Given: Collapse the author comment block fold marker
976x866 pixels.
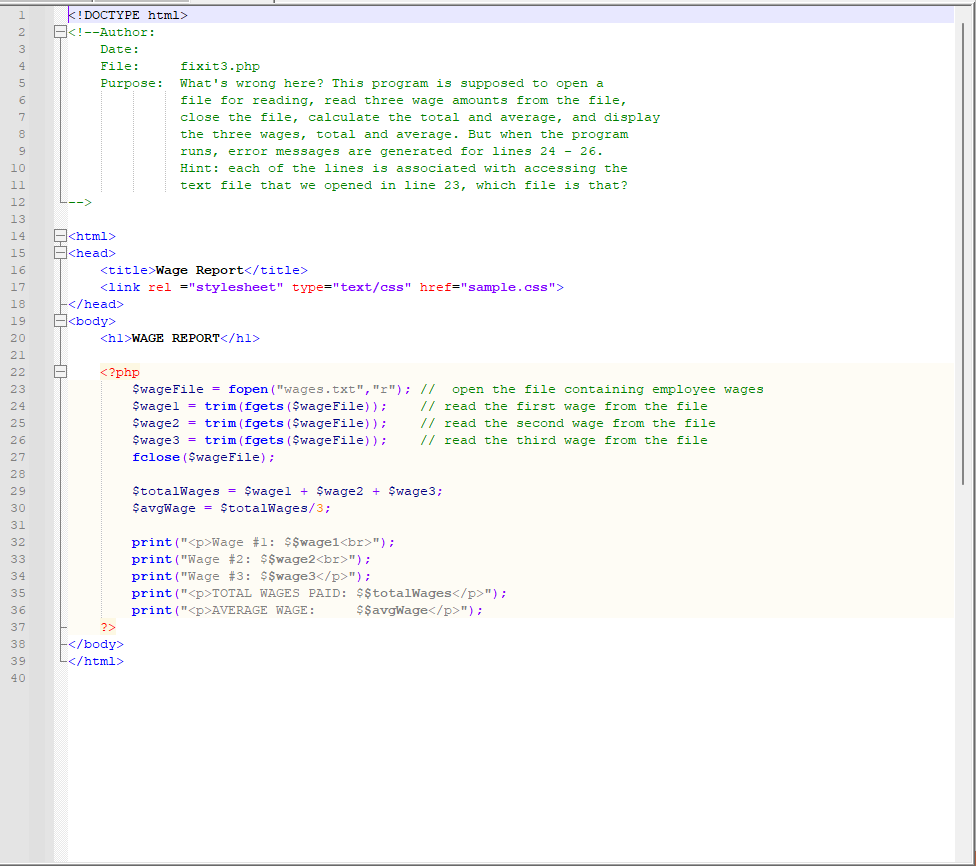Looking at the screenshot, I should coord(60,32).
